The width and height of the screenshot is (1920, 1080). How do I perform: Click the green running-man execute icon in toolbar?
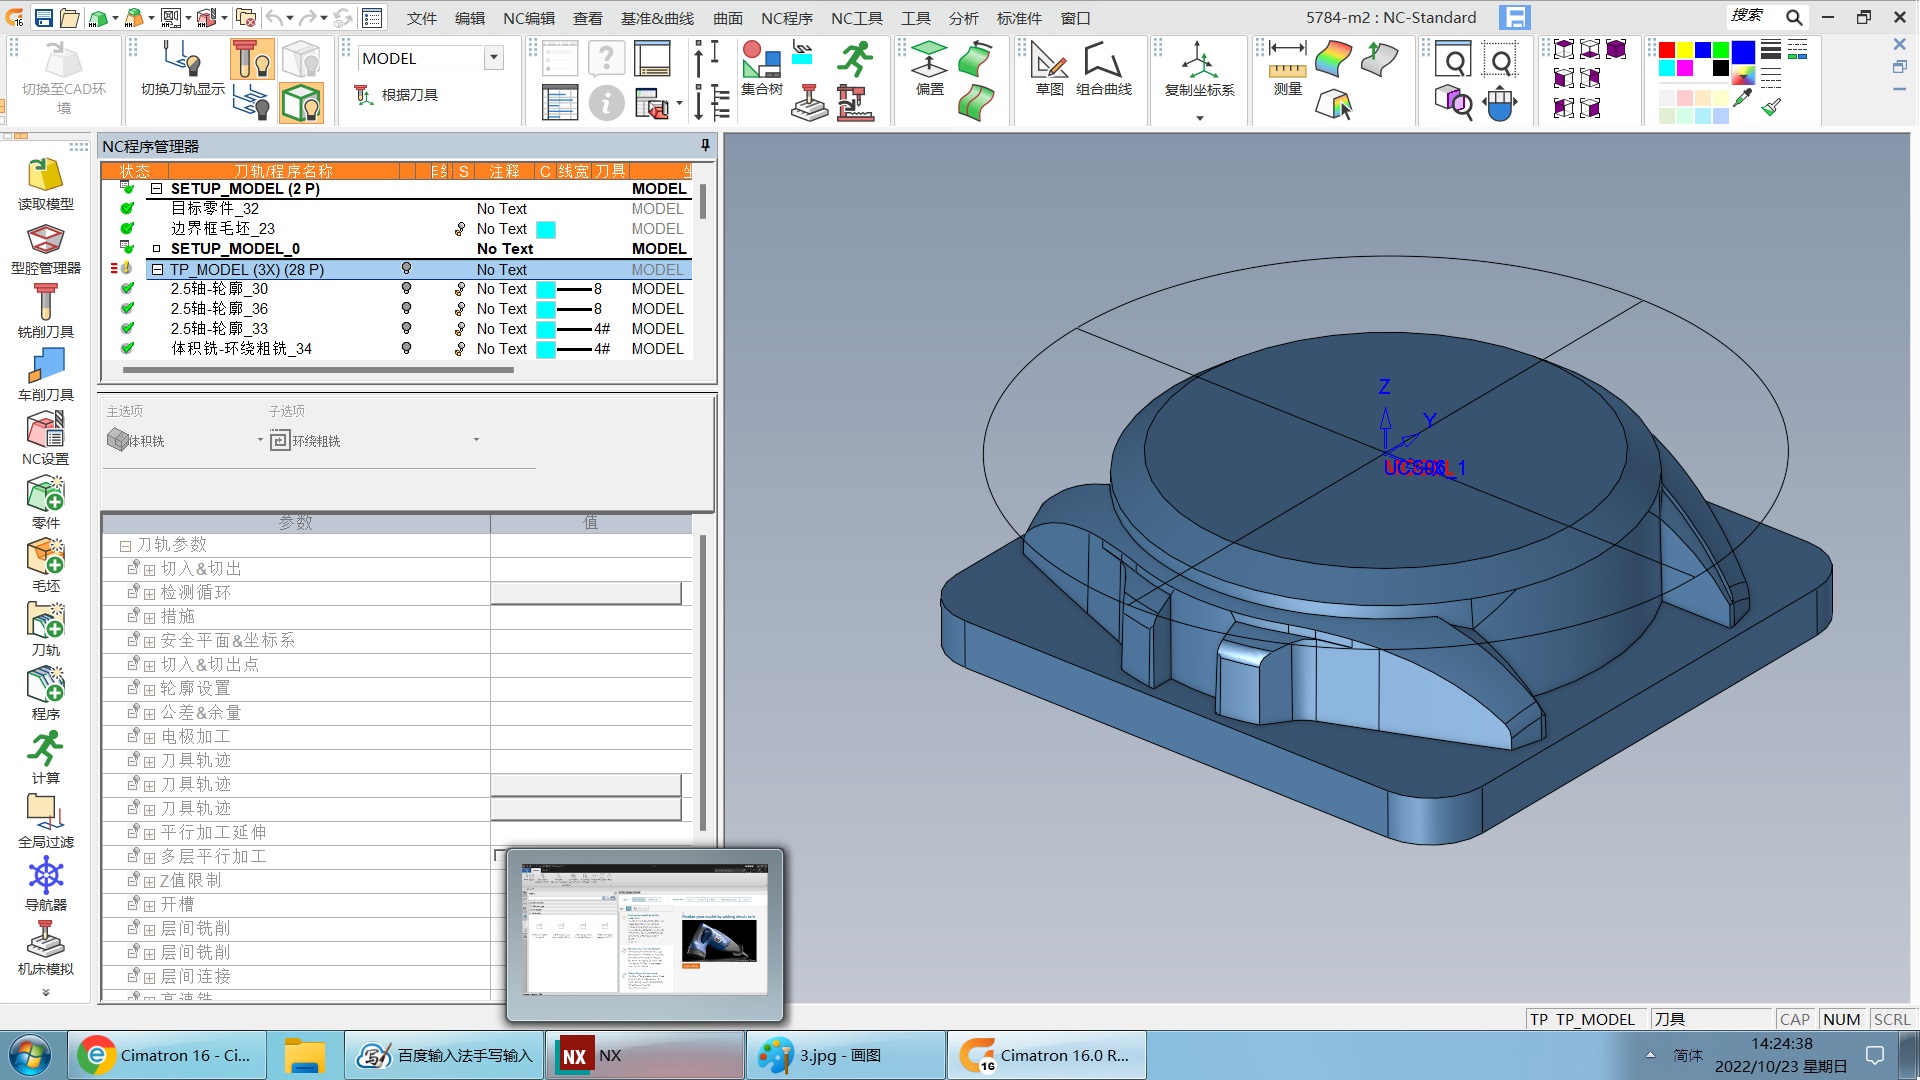[x=855, y=60]
